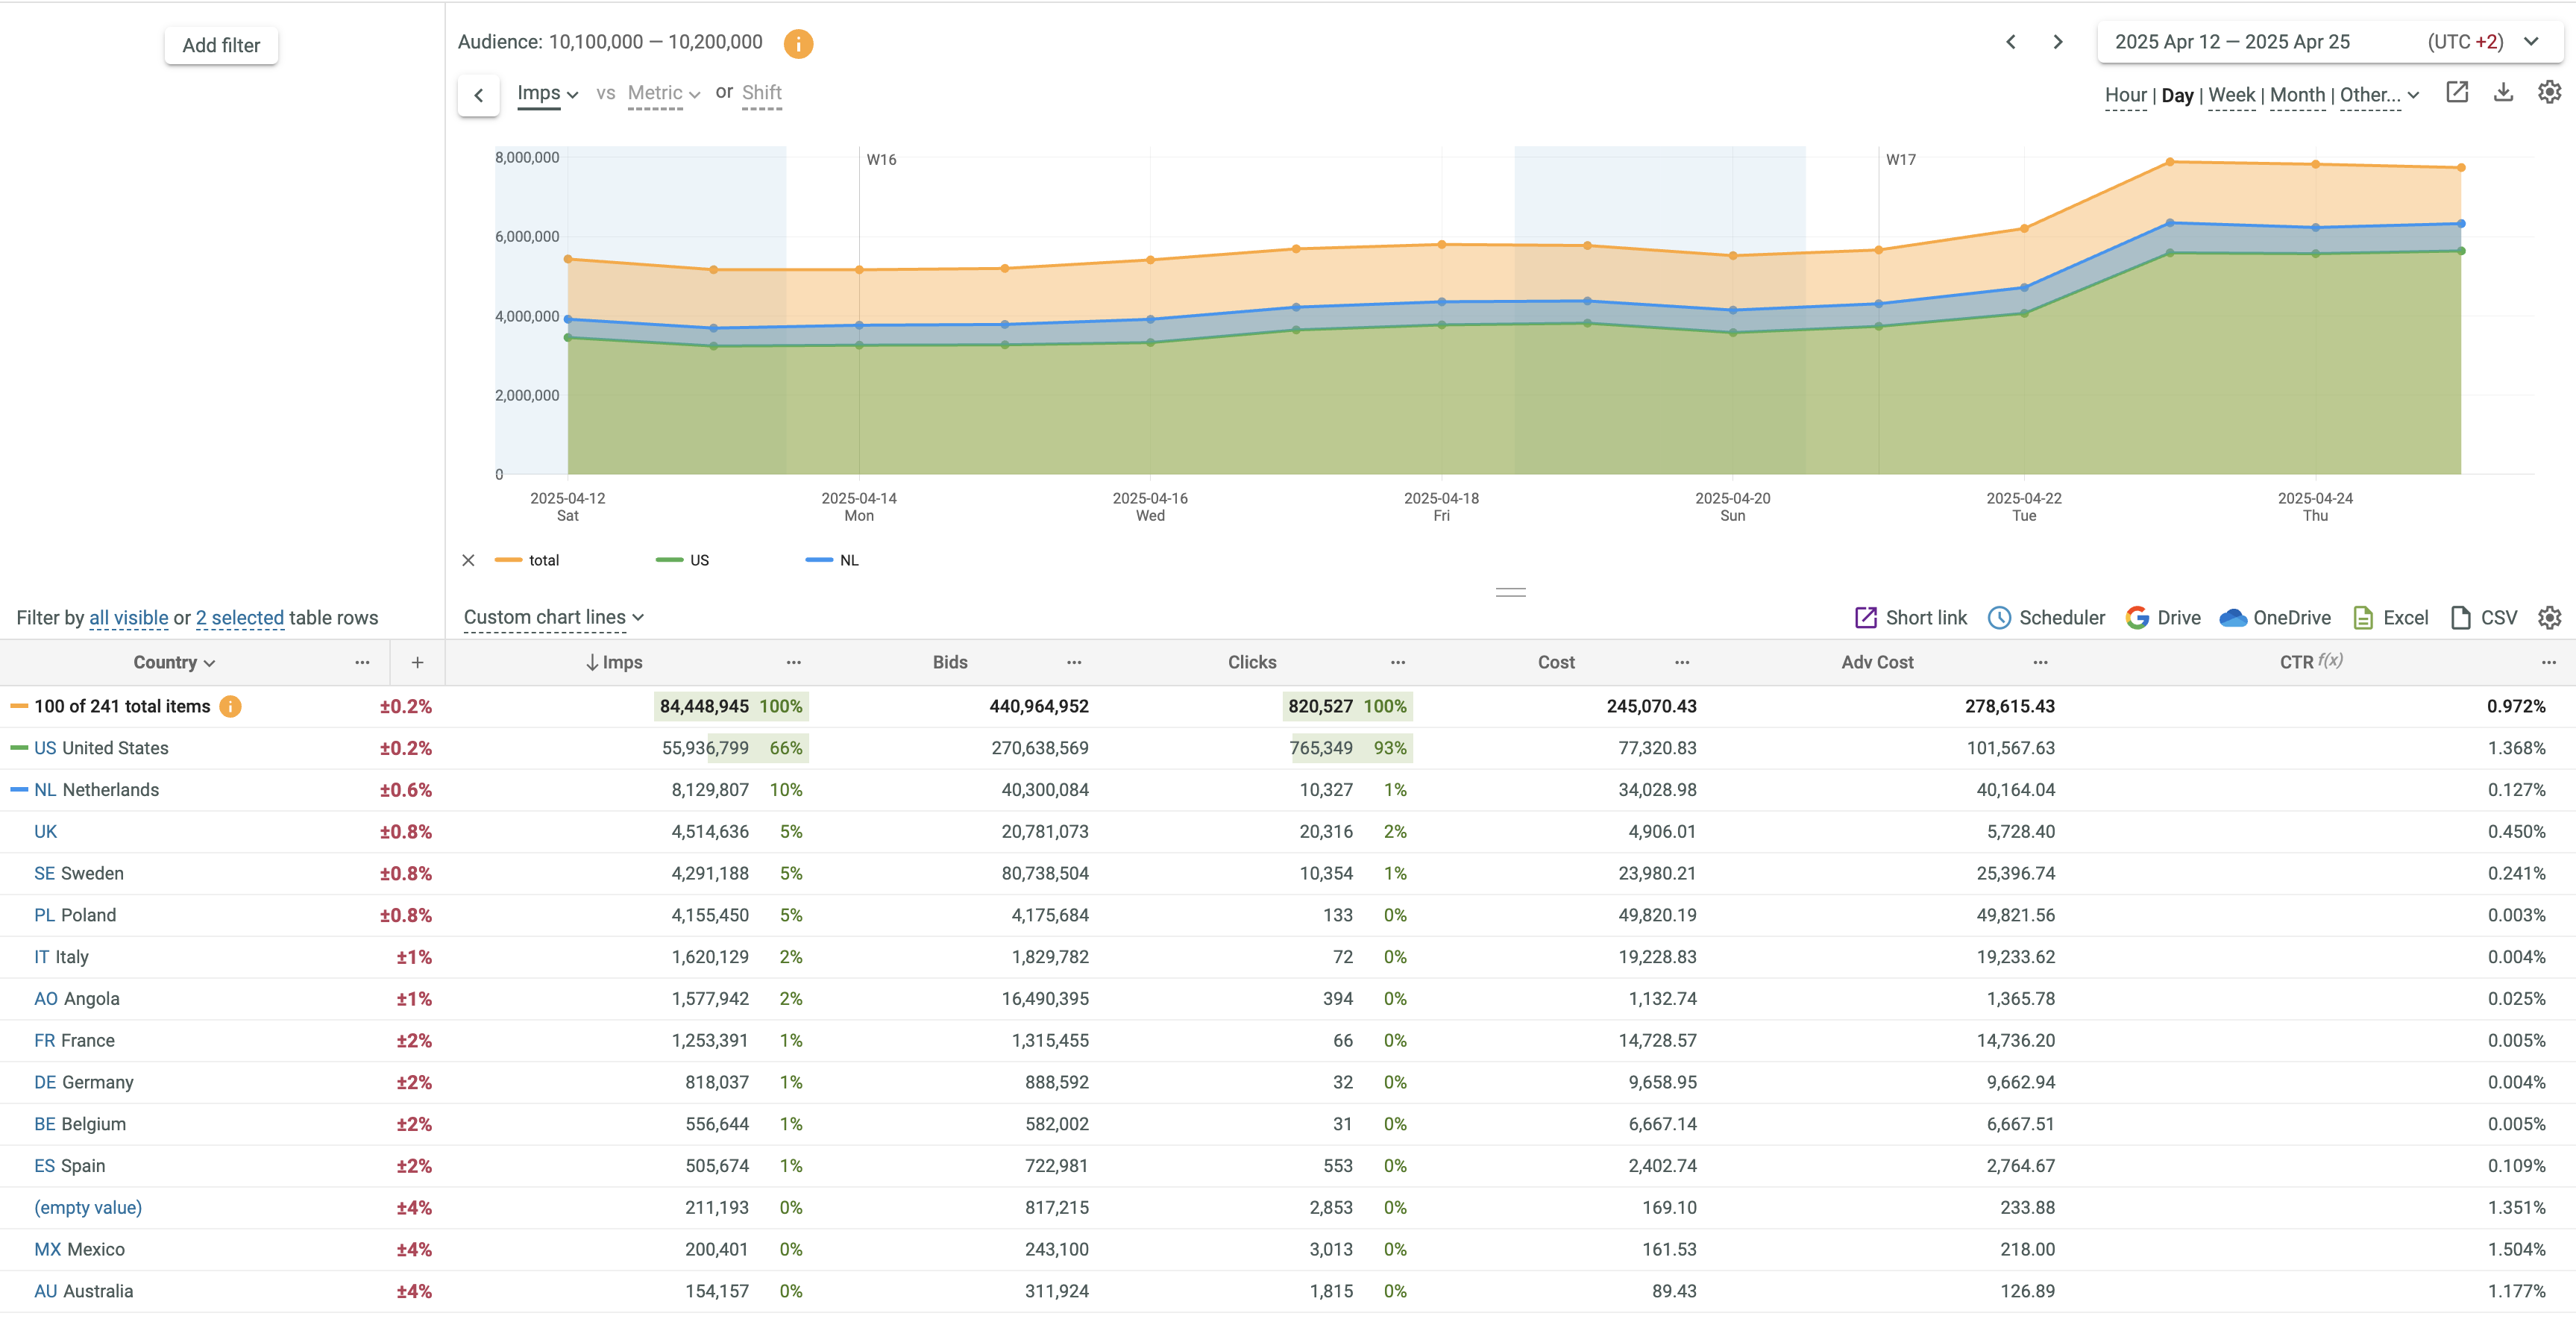Switch chart granularity to Week
This screenshot has width=2576, height=1319.
(x=2231, y=95)
